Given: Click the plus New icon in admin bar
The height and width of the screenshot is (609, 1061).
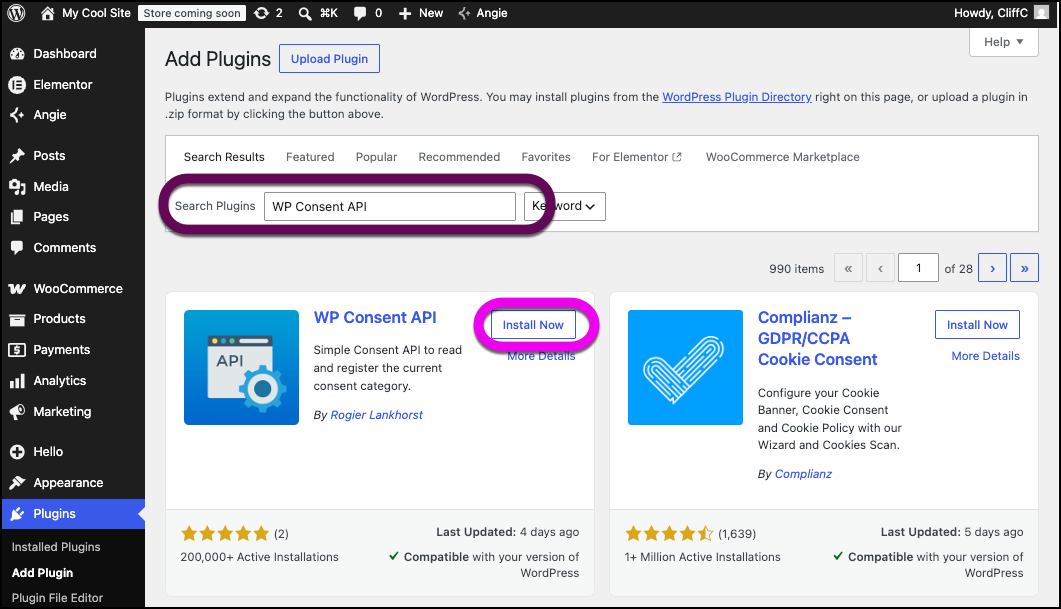Looking at the screenshot, I should (x=405, y=13).
